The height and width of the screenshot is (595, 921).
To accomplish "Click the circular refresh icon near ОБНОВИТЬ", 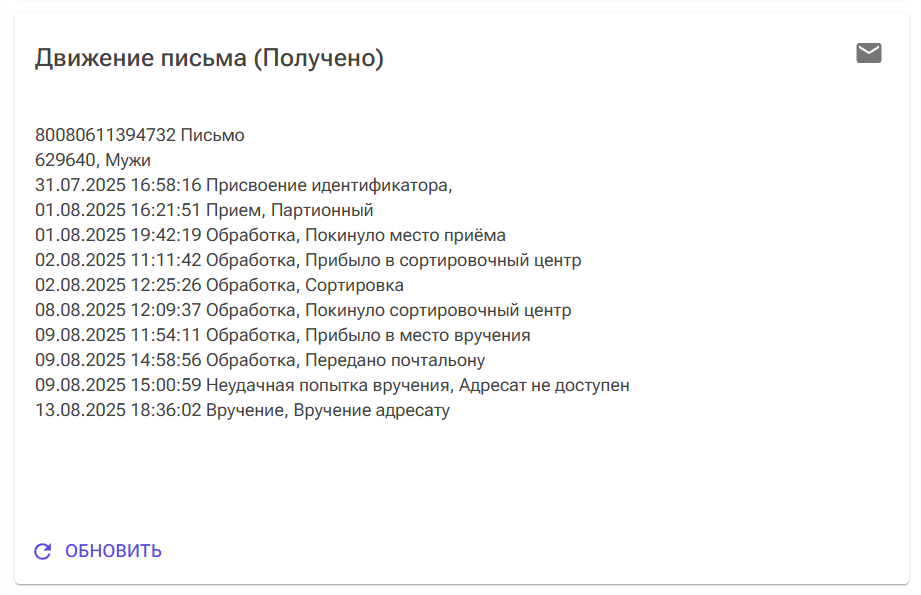I will [41, 549].
